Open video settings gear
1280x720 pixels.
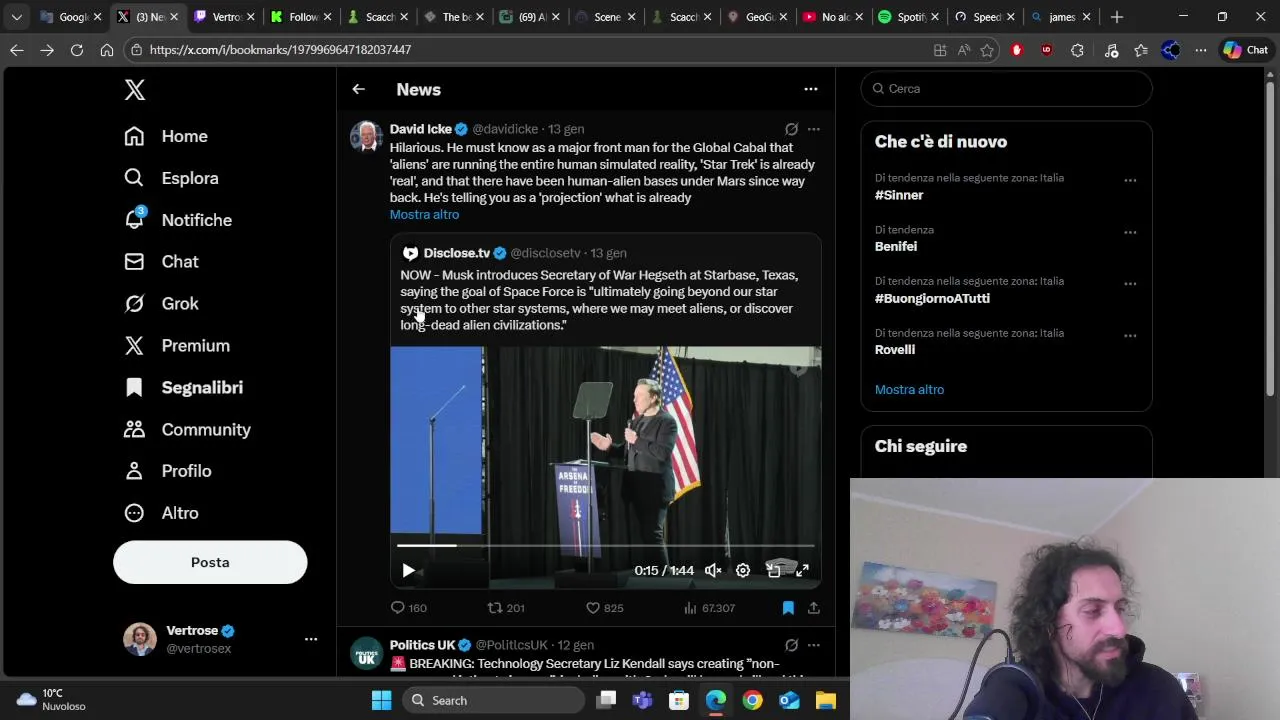(743, 570)
